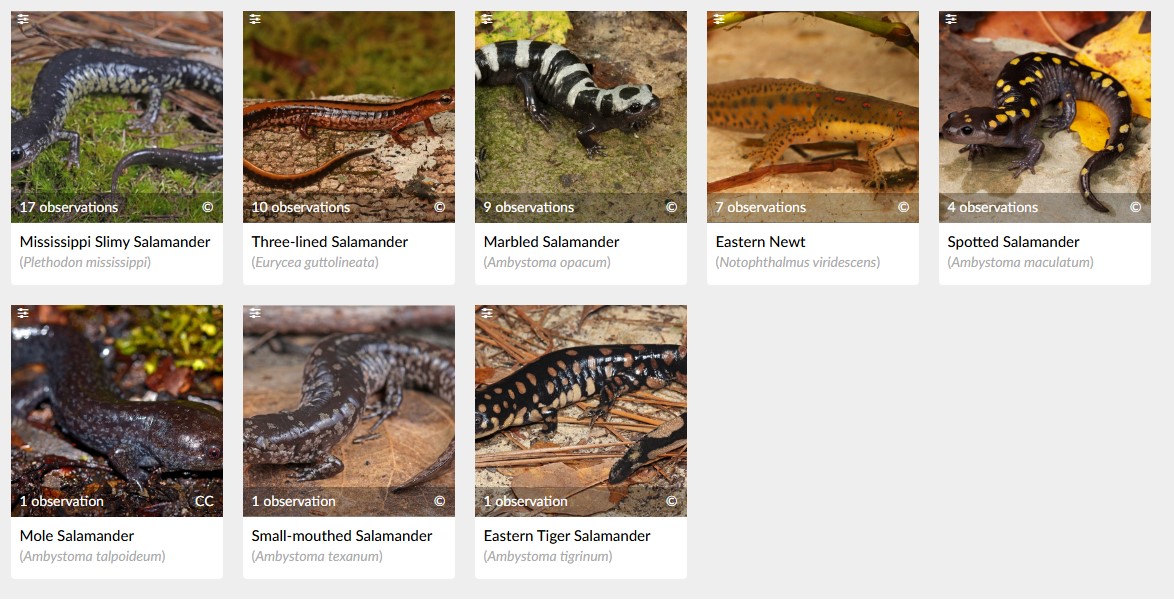
Task: View the 17 observations count link
Action: pos(69,207)
